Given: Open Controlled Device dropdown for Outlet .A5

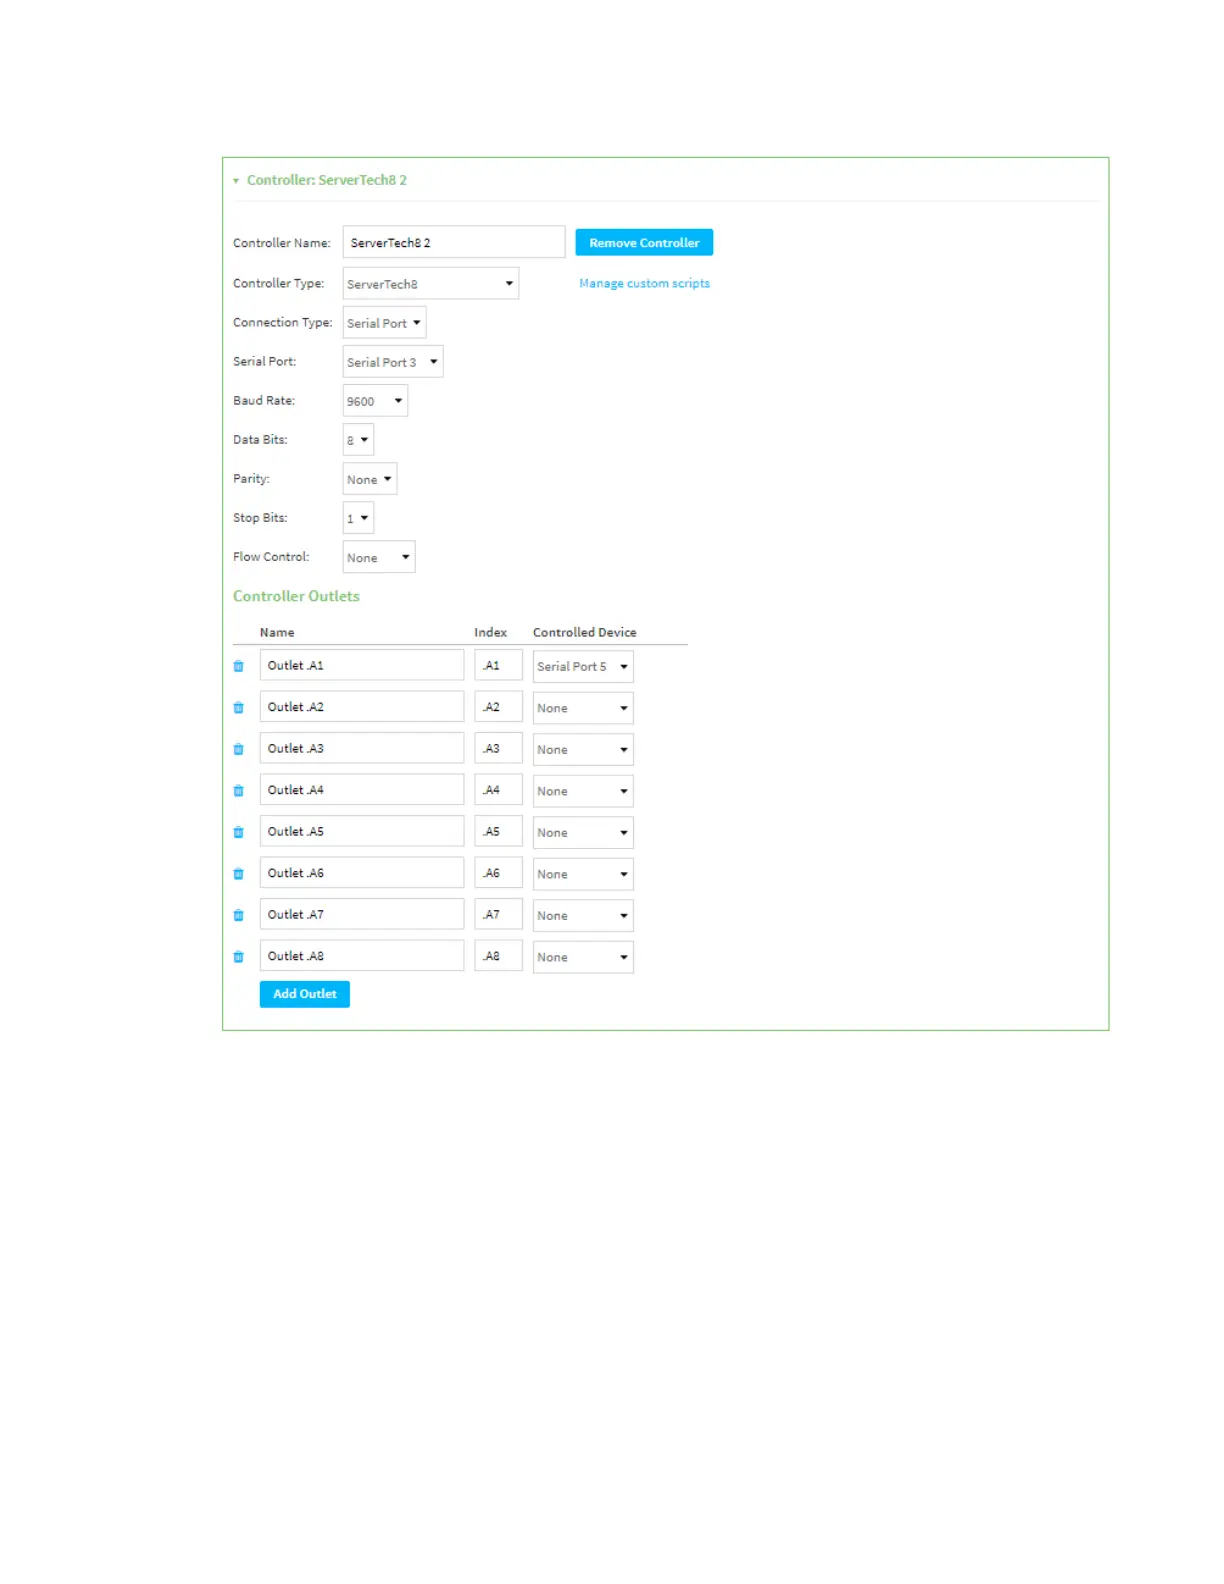Looking at the screenshot, I should [x=583, y=832].
